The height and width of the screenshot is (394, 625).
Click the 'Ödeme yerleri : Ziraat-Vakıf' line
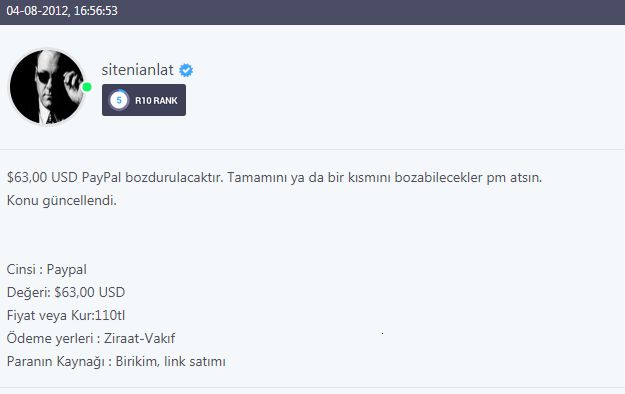(x=91, y=339)
